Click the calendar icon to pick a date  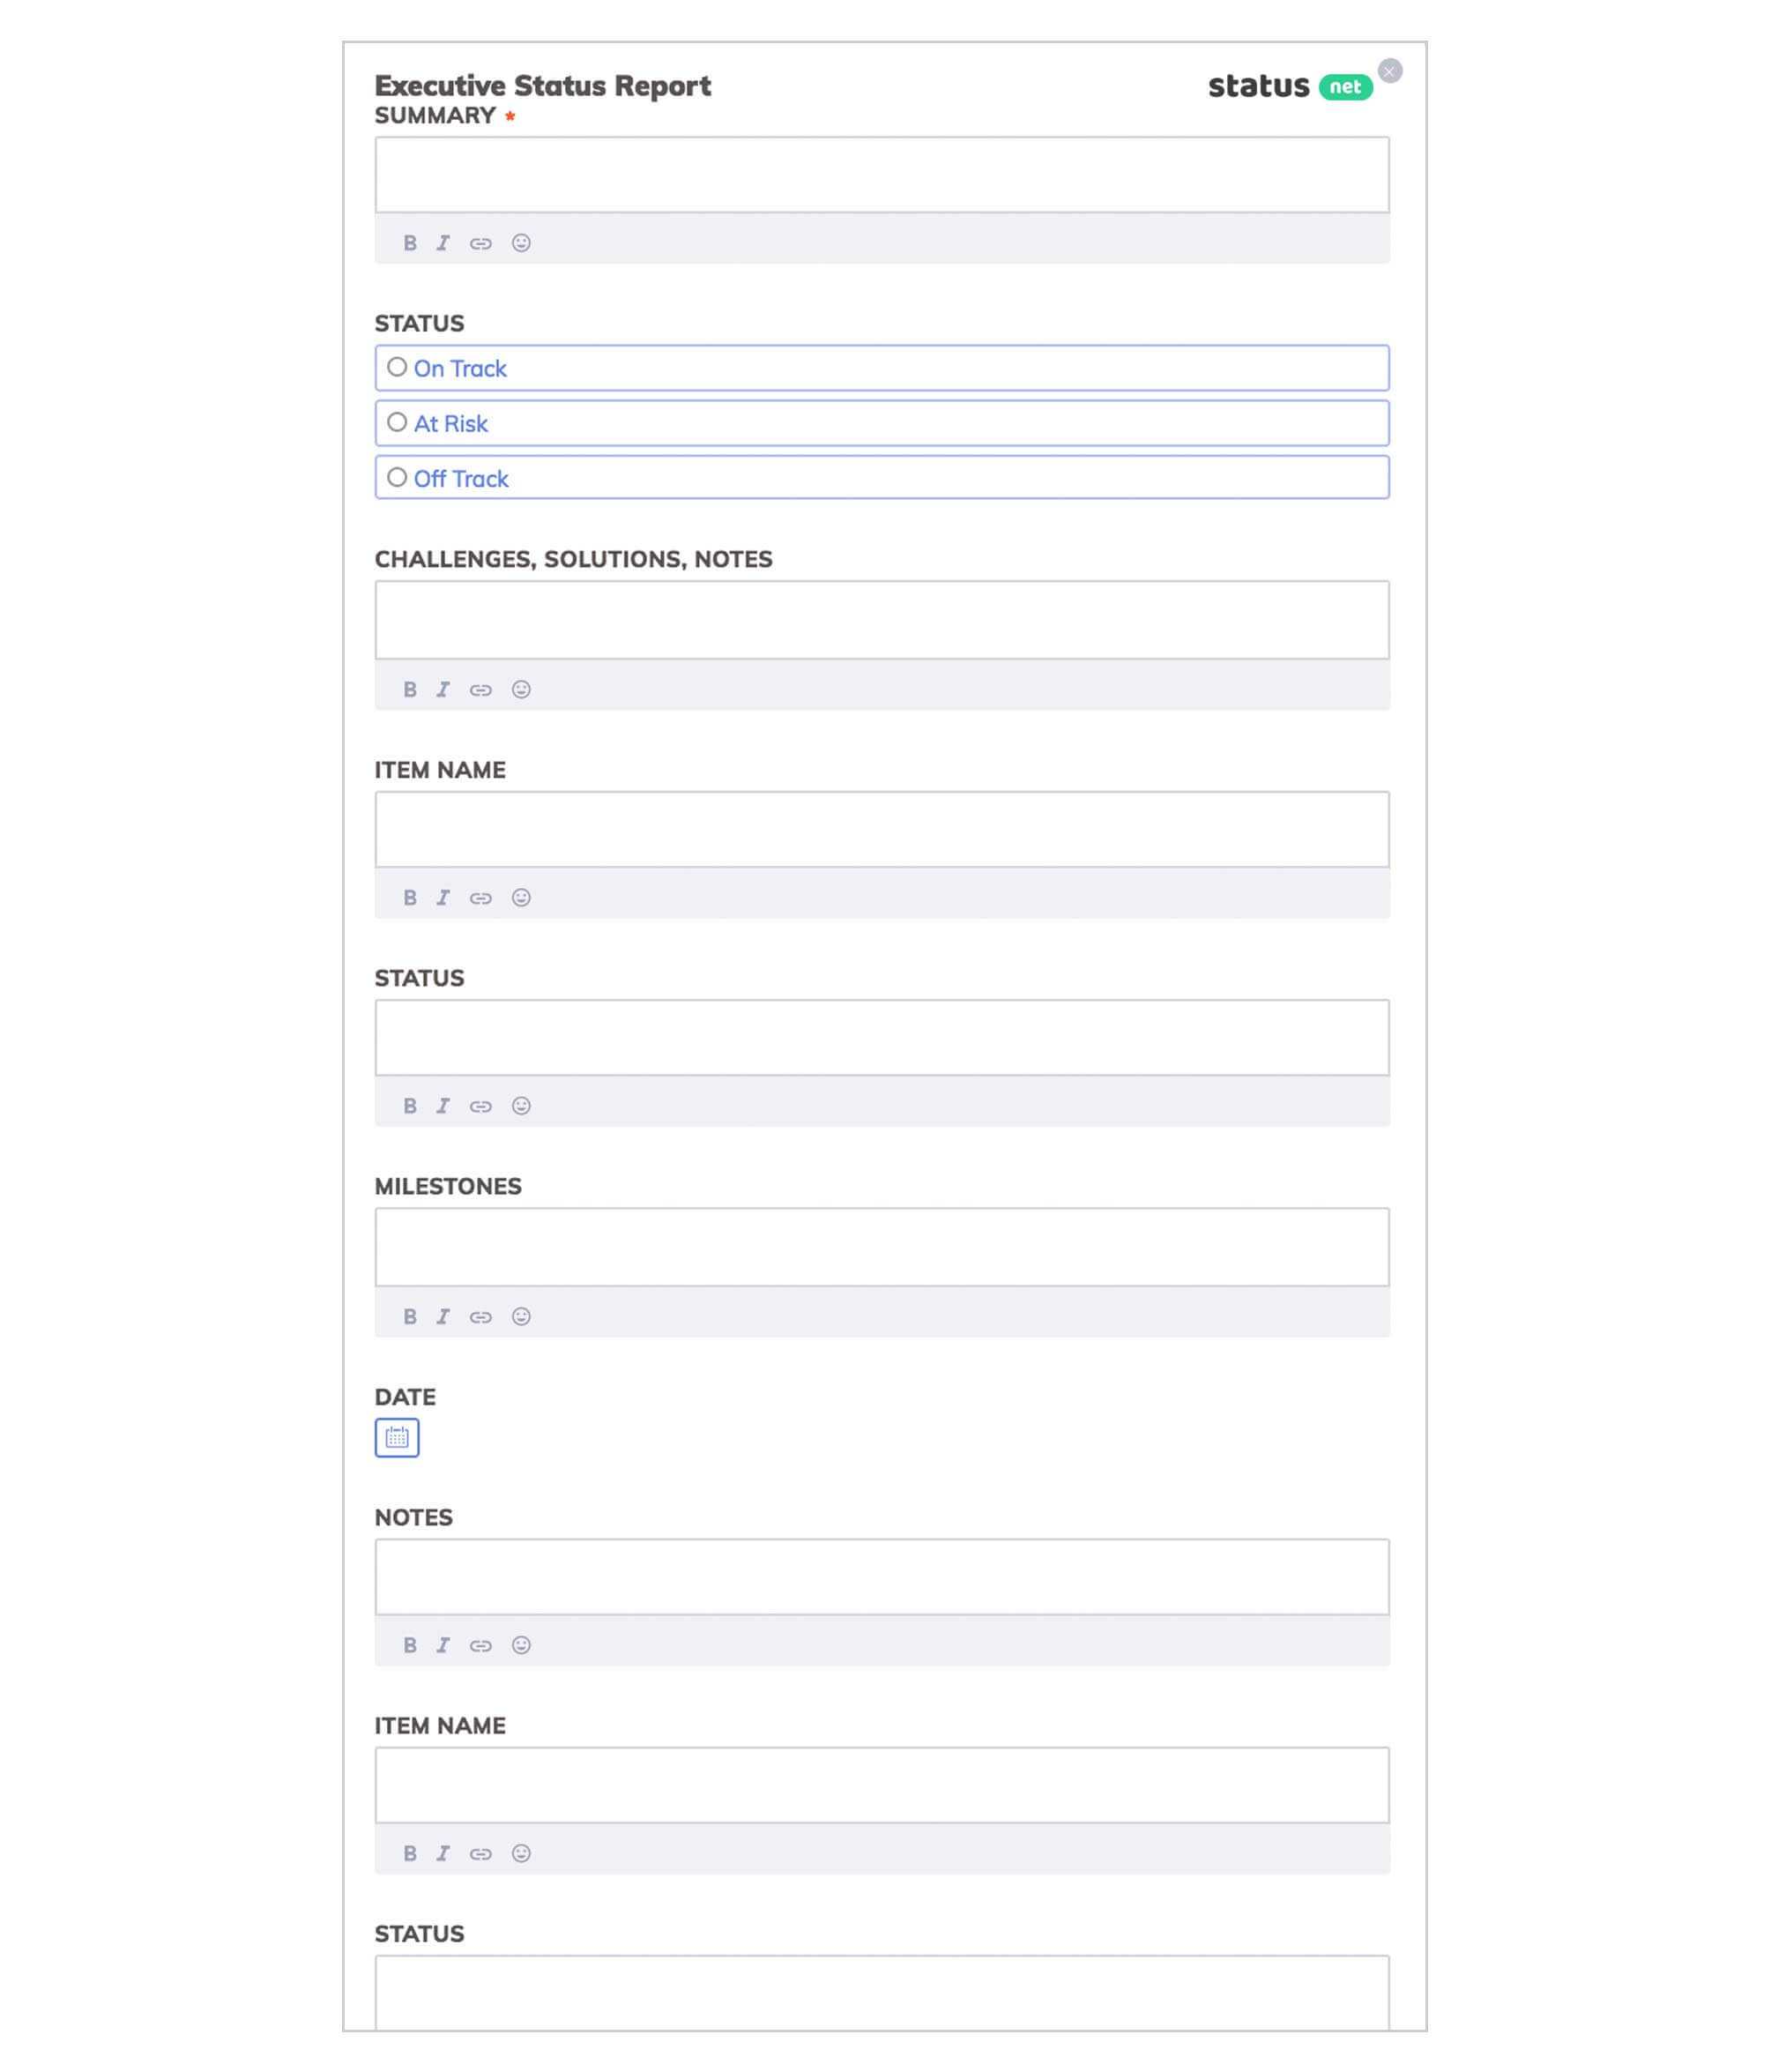(x=395, y=1437)
